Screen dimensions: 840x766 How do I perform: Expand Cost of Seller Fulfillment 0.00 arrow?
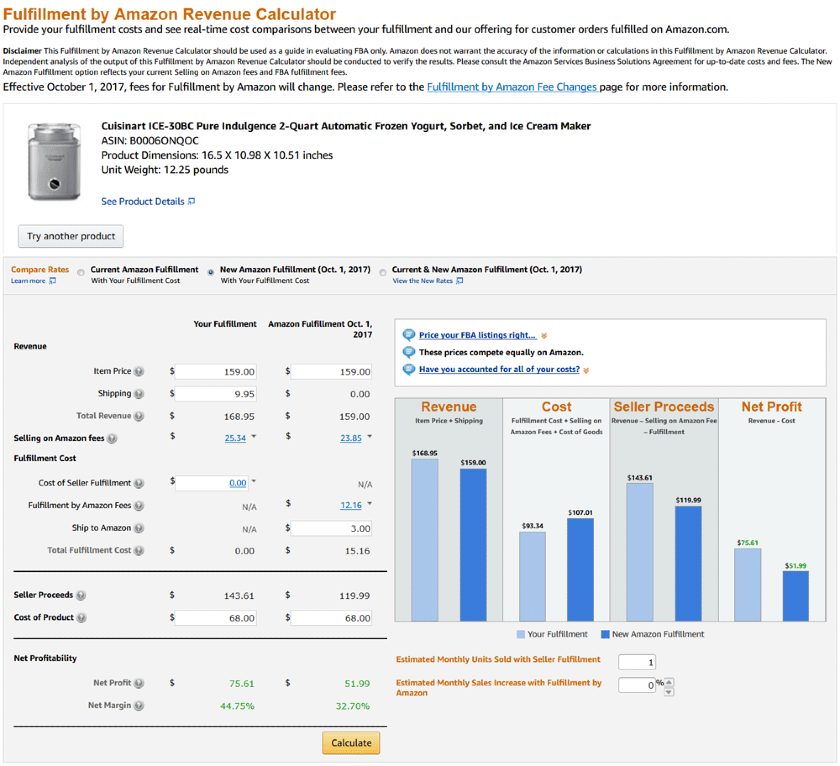[254, 481]
